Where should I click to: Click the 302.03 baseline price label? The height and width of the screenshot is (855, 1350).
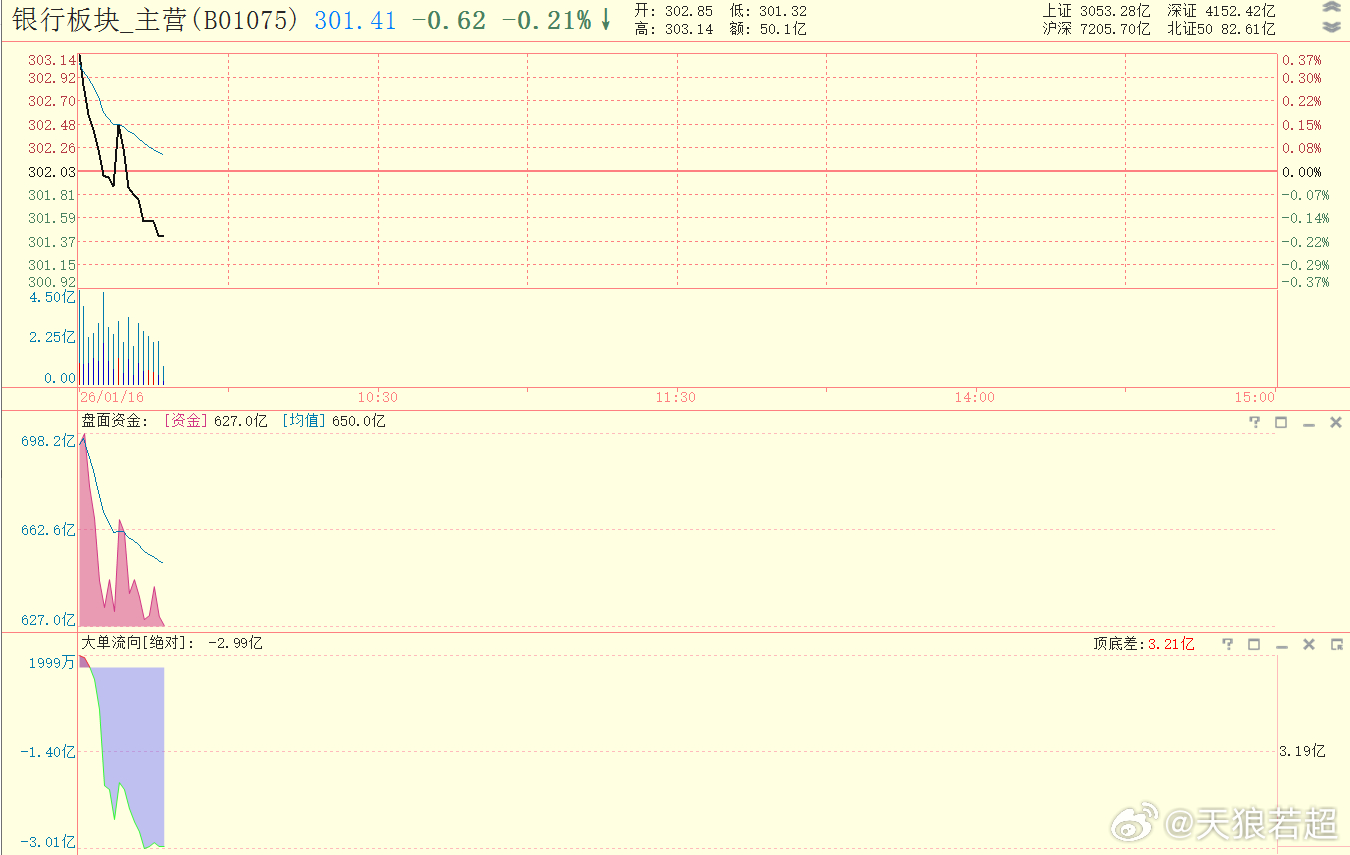pos(51,172)
